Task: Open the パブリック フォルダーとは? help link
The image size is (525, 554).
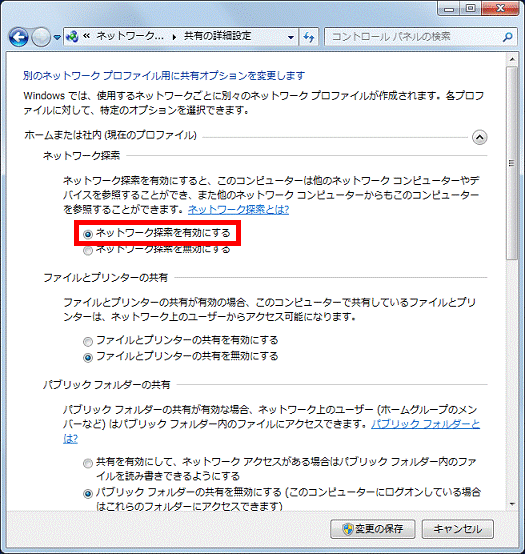Action: pyautogui.click(x=425, y=424)
